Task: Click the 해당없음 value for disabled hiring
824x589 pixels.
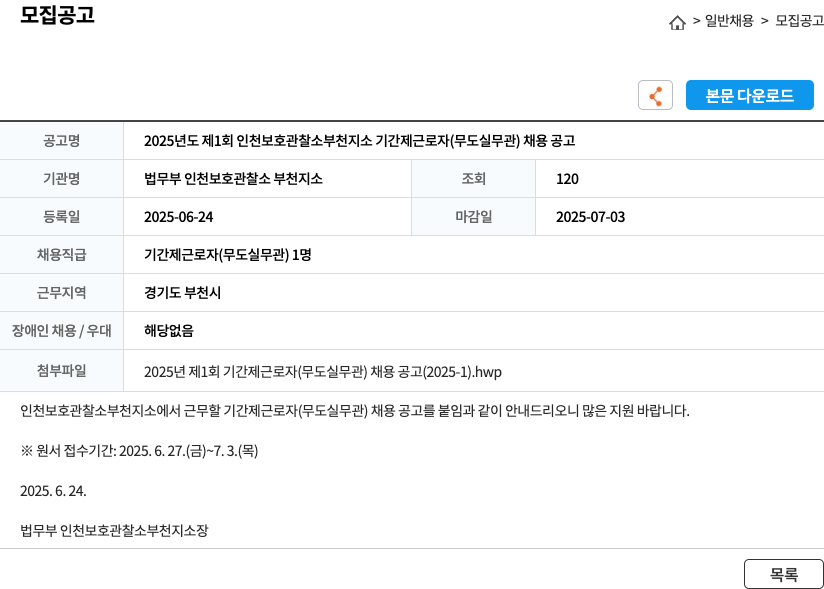Action: pyautogui.click(x=169, y=330)
